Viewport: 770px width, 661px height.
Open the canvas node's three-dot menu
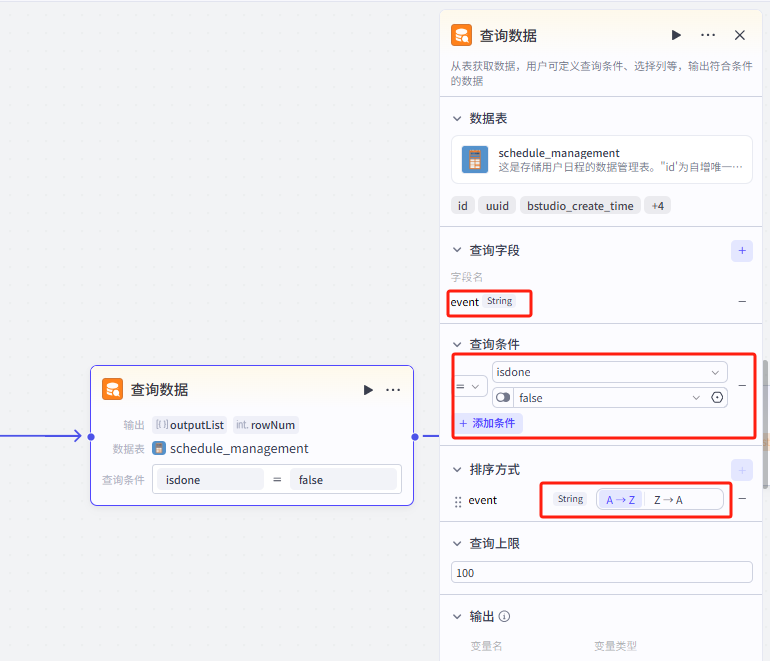[x=393, y=390]
